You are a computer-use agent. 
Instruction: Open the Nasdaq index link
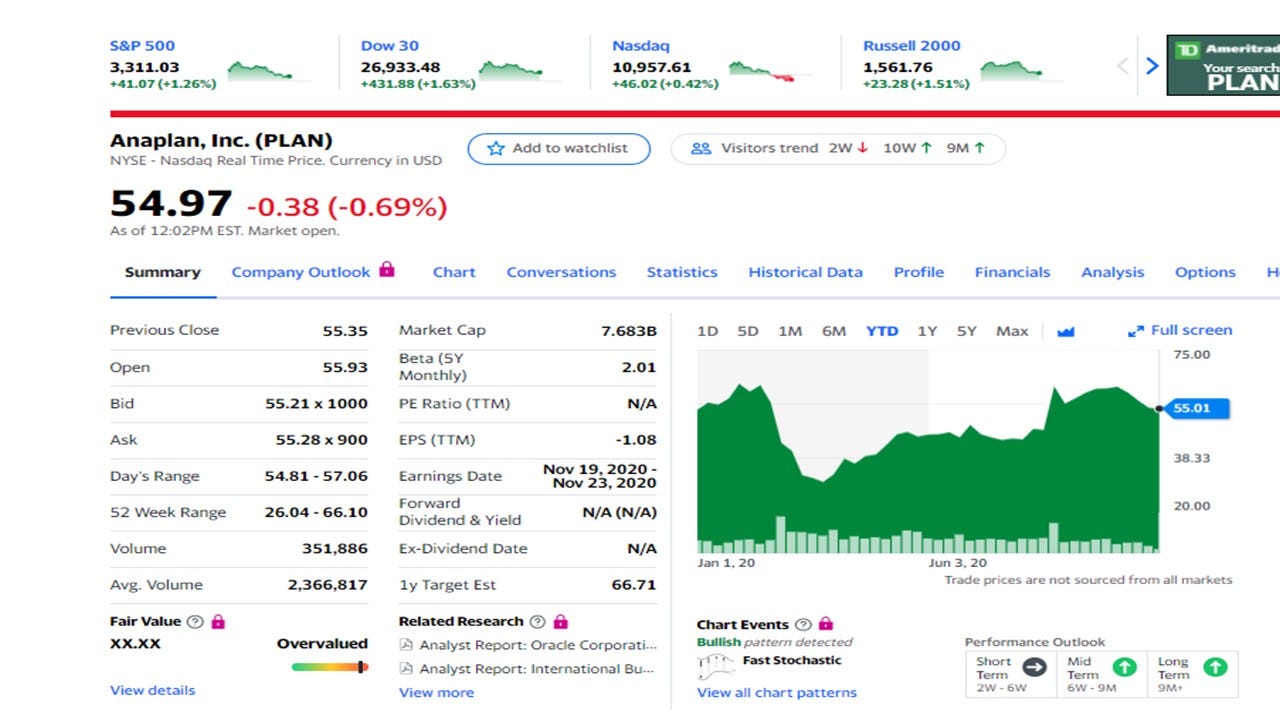tap(641, 45)
